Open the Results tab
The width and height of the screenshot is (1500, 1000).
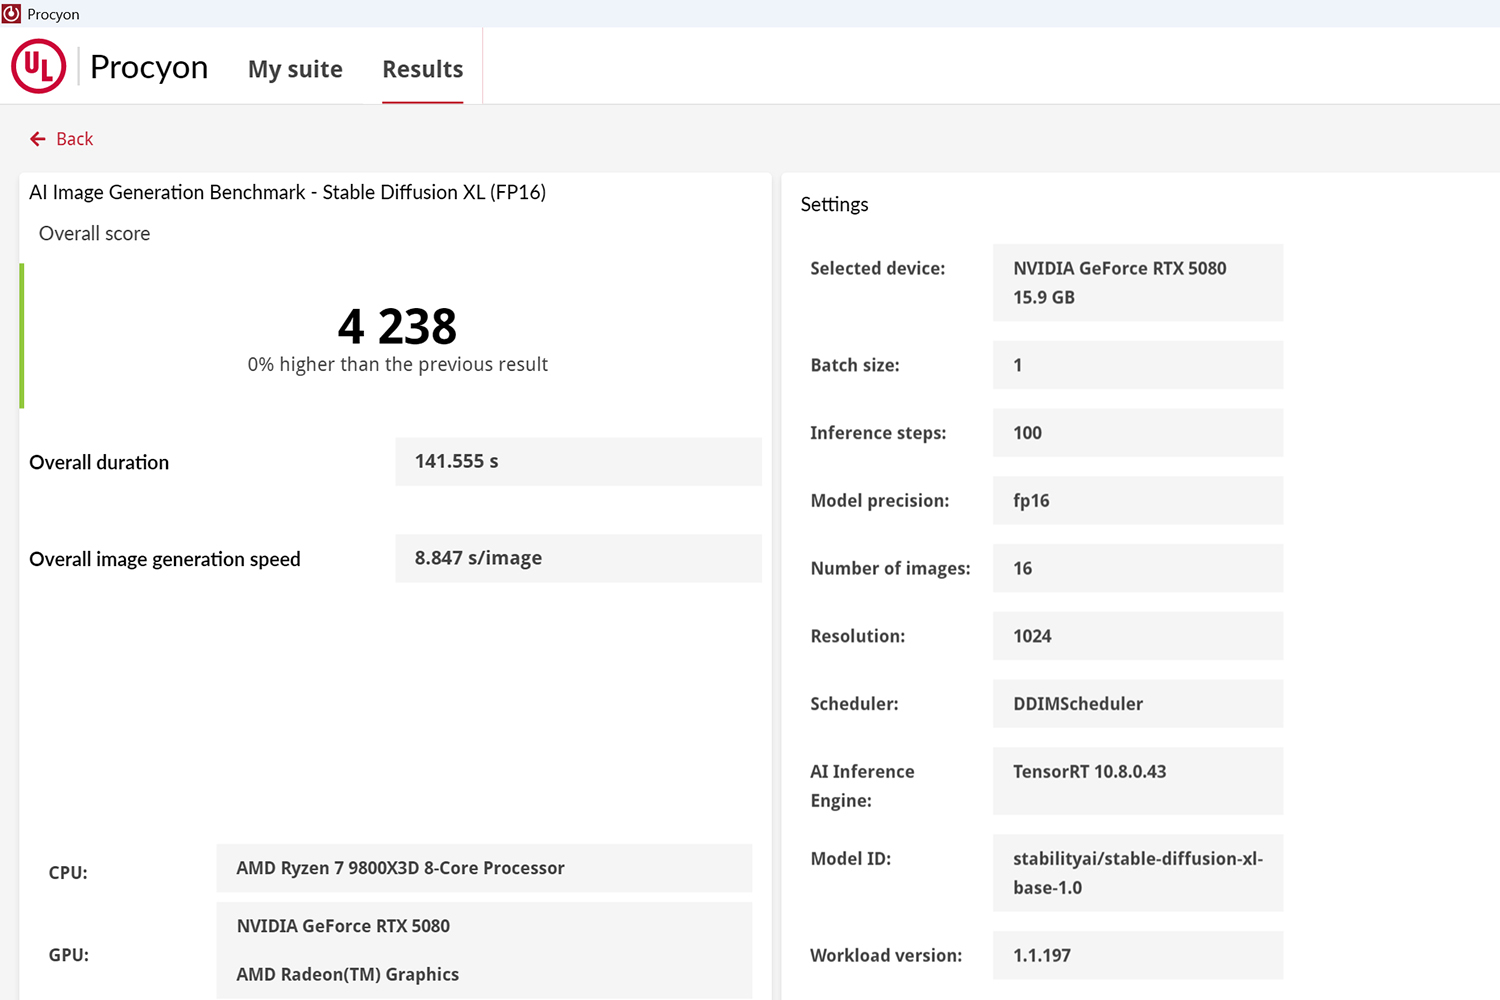(422, 69)
